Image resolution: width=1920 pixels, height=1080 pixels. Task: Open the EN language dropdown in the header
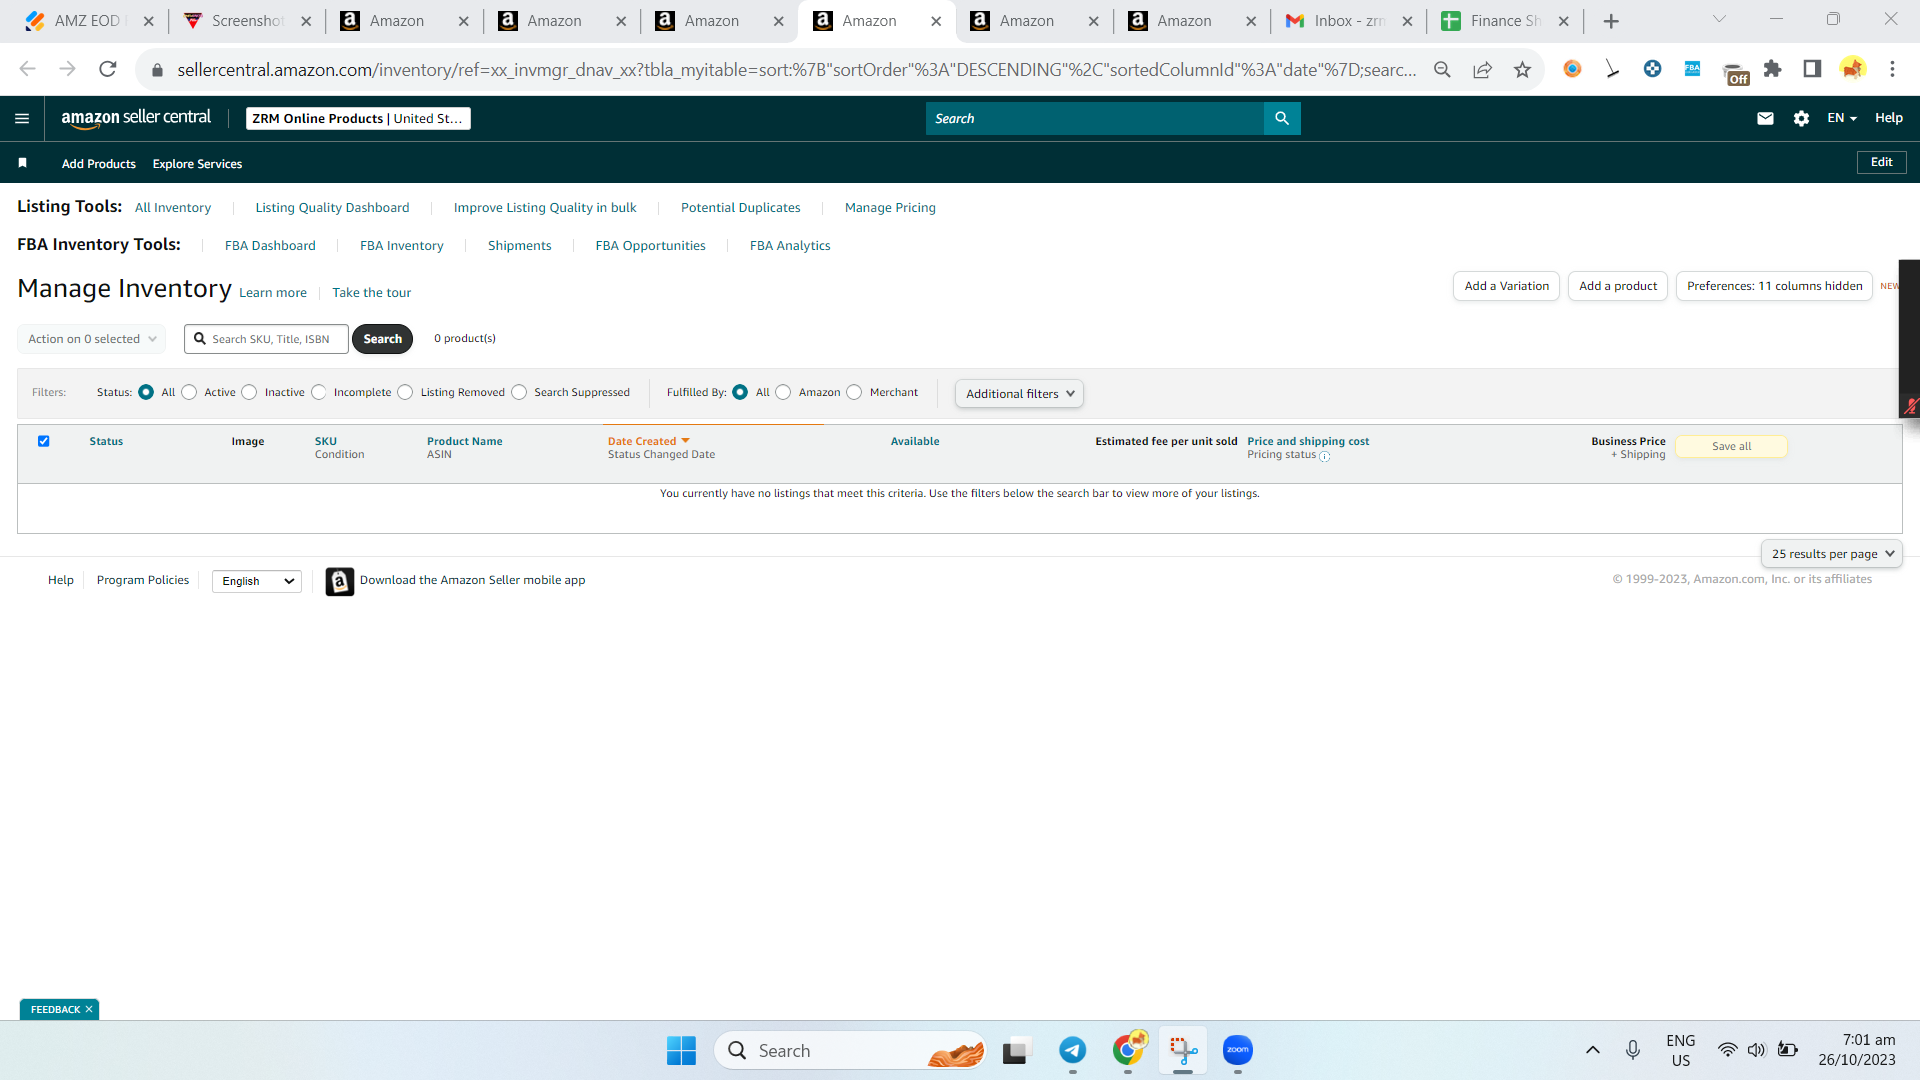tap(1842, 118)
